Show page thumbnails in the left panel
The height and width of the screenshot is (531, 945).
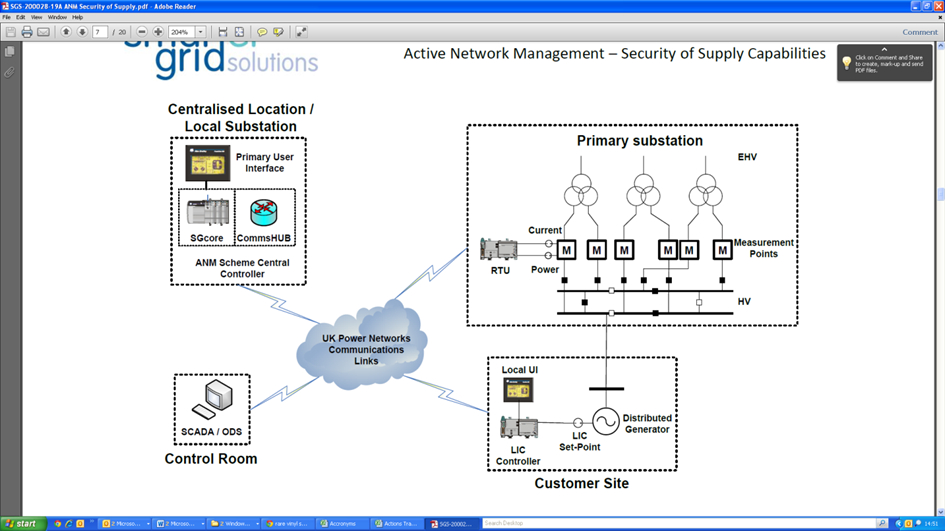click(9, 52)
